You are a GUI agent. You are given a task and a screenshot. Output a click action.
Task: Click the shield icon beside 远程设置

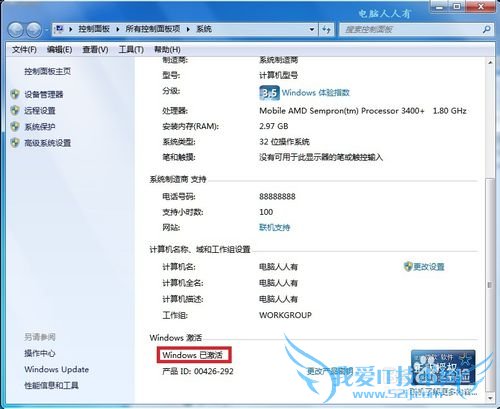click(x=15, y=110)
